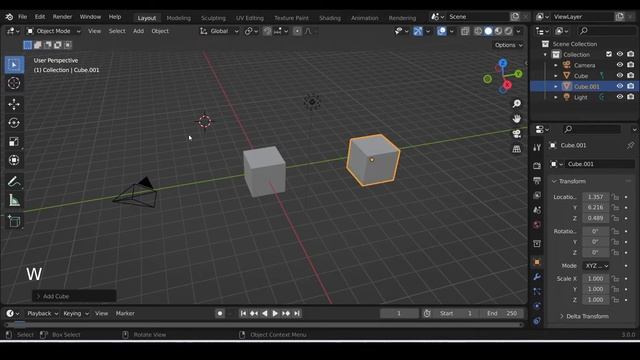Hide Camera in viewport via eye icon

click(620, 65)
